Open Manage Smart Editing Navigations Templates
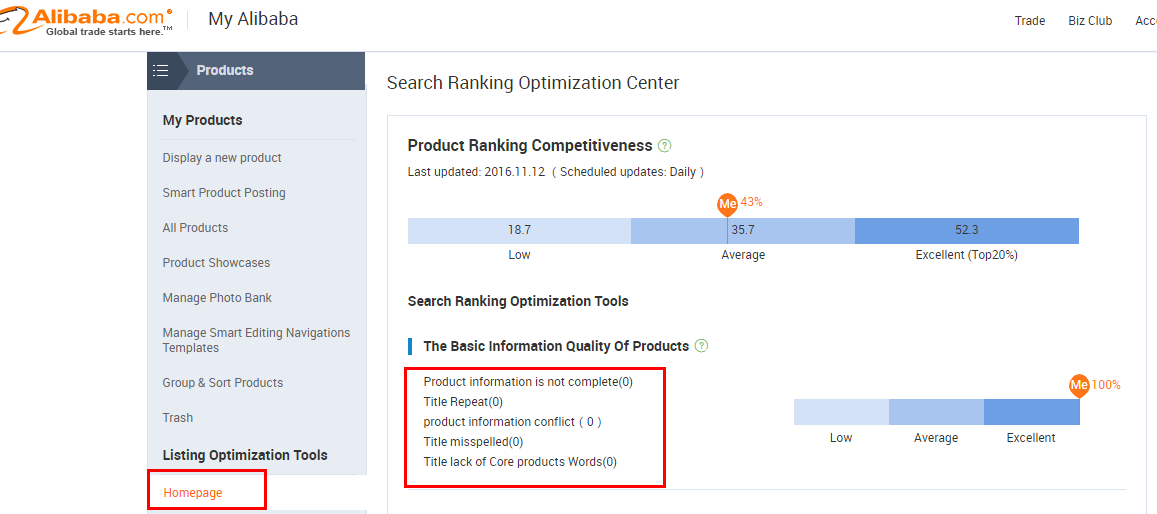Image resolution: width=1157 pixels, height=514 pixels. [x=256, y=340]
